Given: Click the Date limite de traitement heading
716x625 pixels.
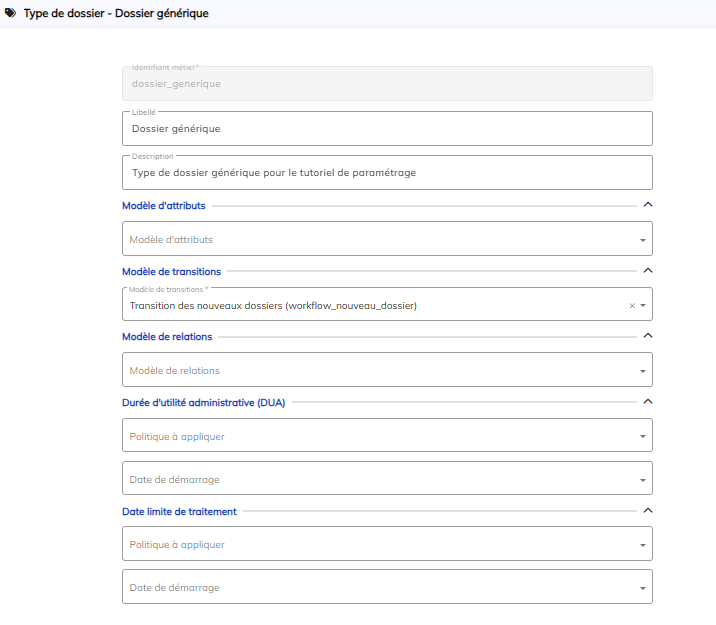Looking at the screenshot, I should point(179,511).
